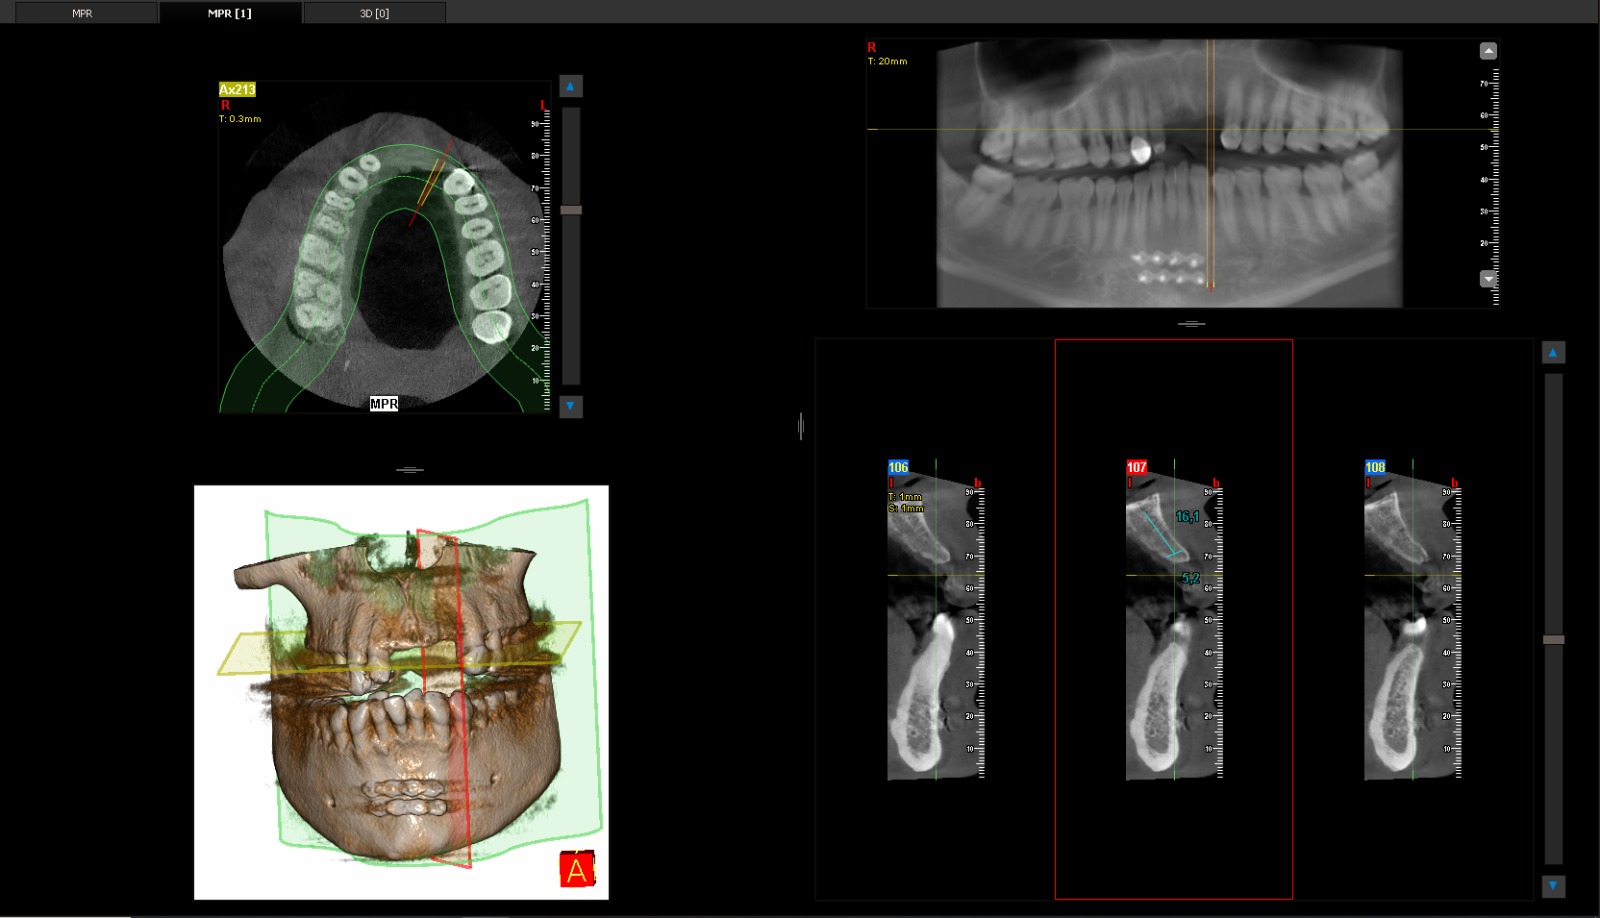The image size is (1600, 918).
Task: Click the up arrow beside the axial view
Action: [570, 87]
